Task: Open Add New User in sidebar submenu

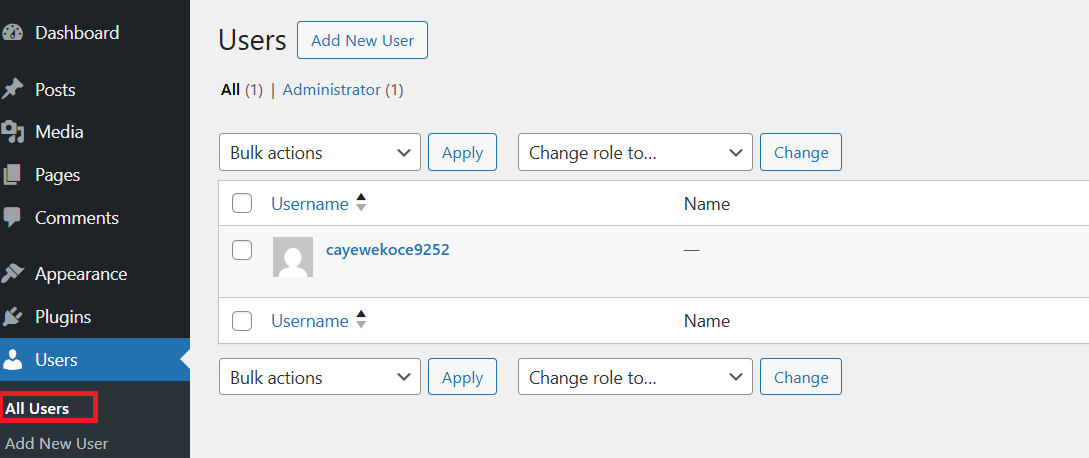Action: click(x=57, y=443)
